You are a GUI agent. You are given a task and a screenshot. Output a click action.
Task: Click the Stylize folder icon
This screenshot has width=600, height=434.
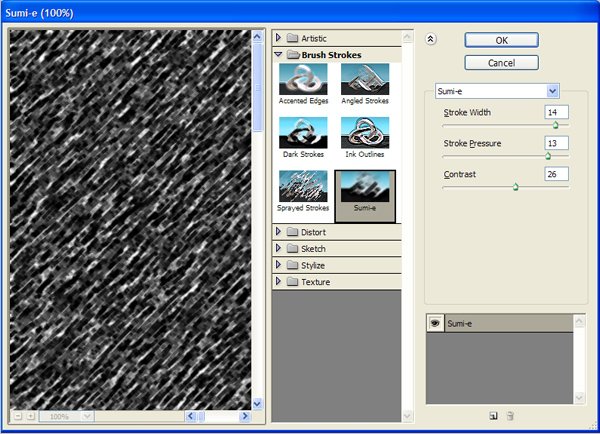(x=292, y=265)
